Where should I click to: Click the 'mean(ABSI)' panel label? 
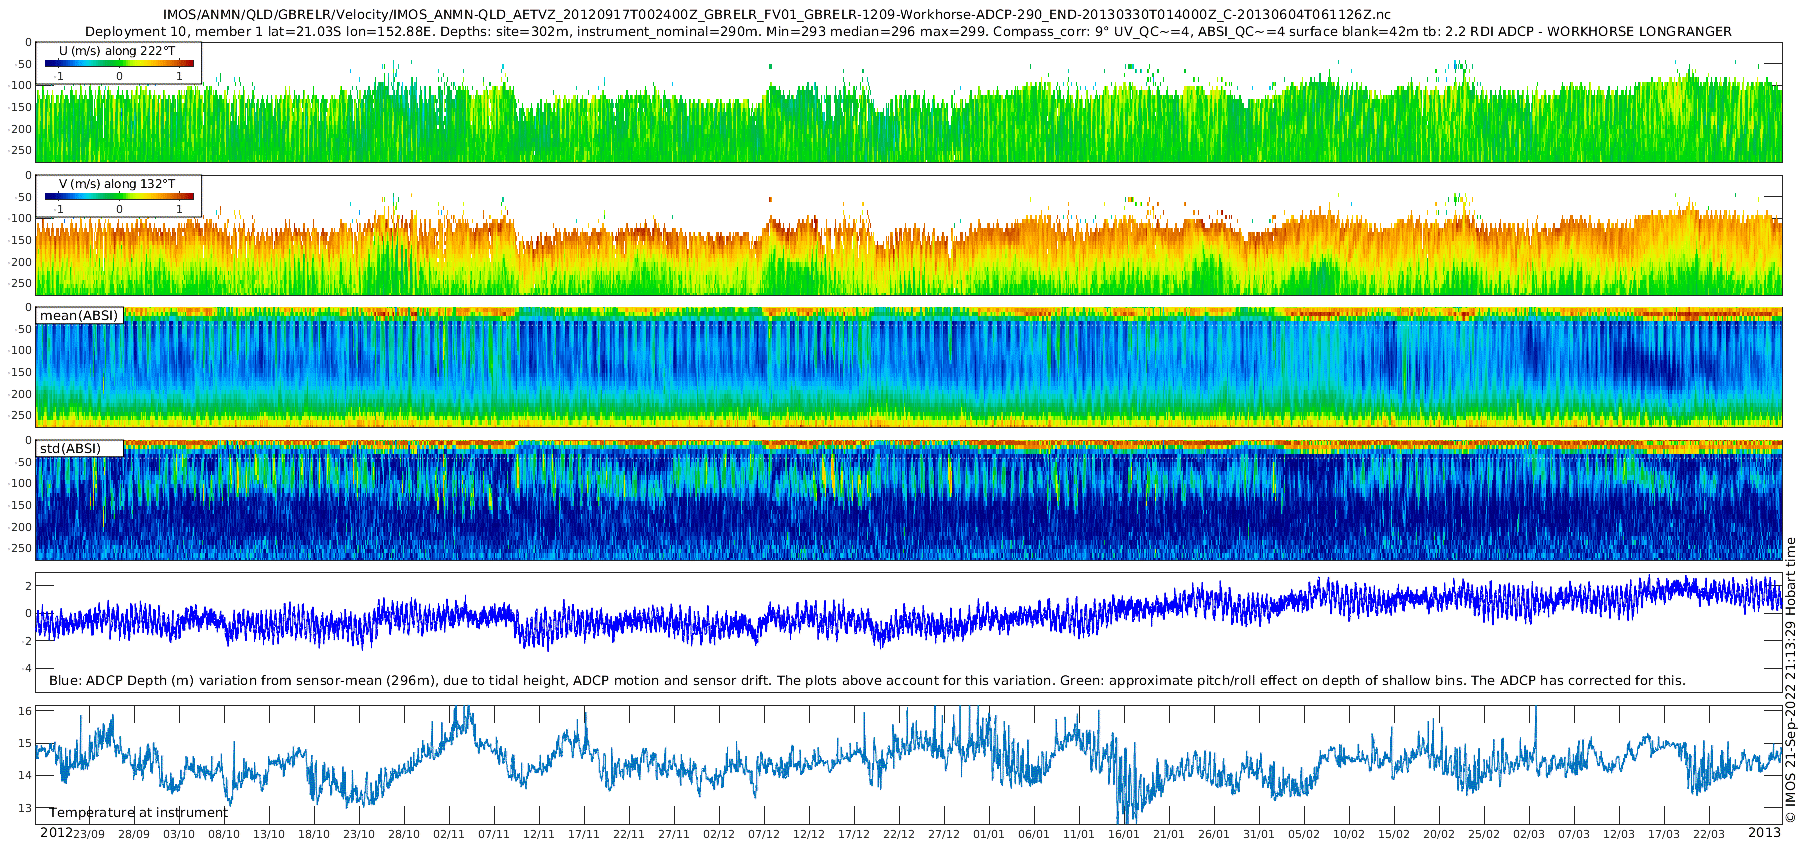pyautogui.click(x=79, y=315)
